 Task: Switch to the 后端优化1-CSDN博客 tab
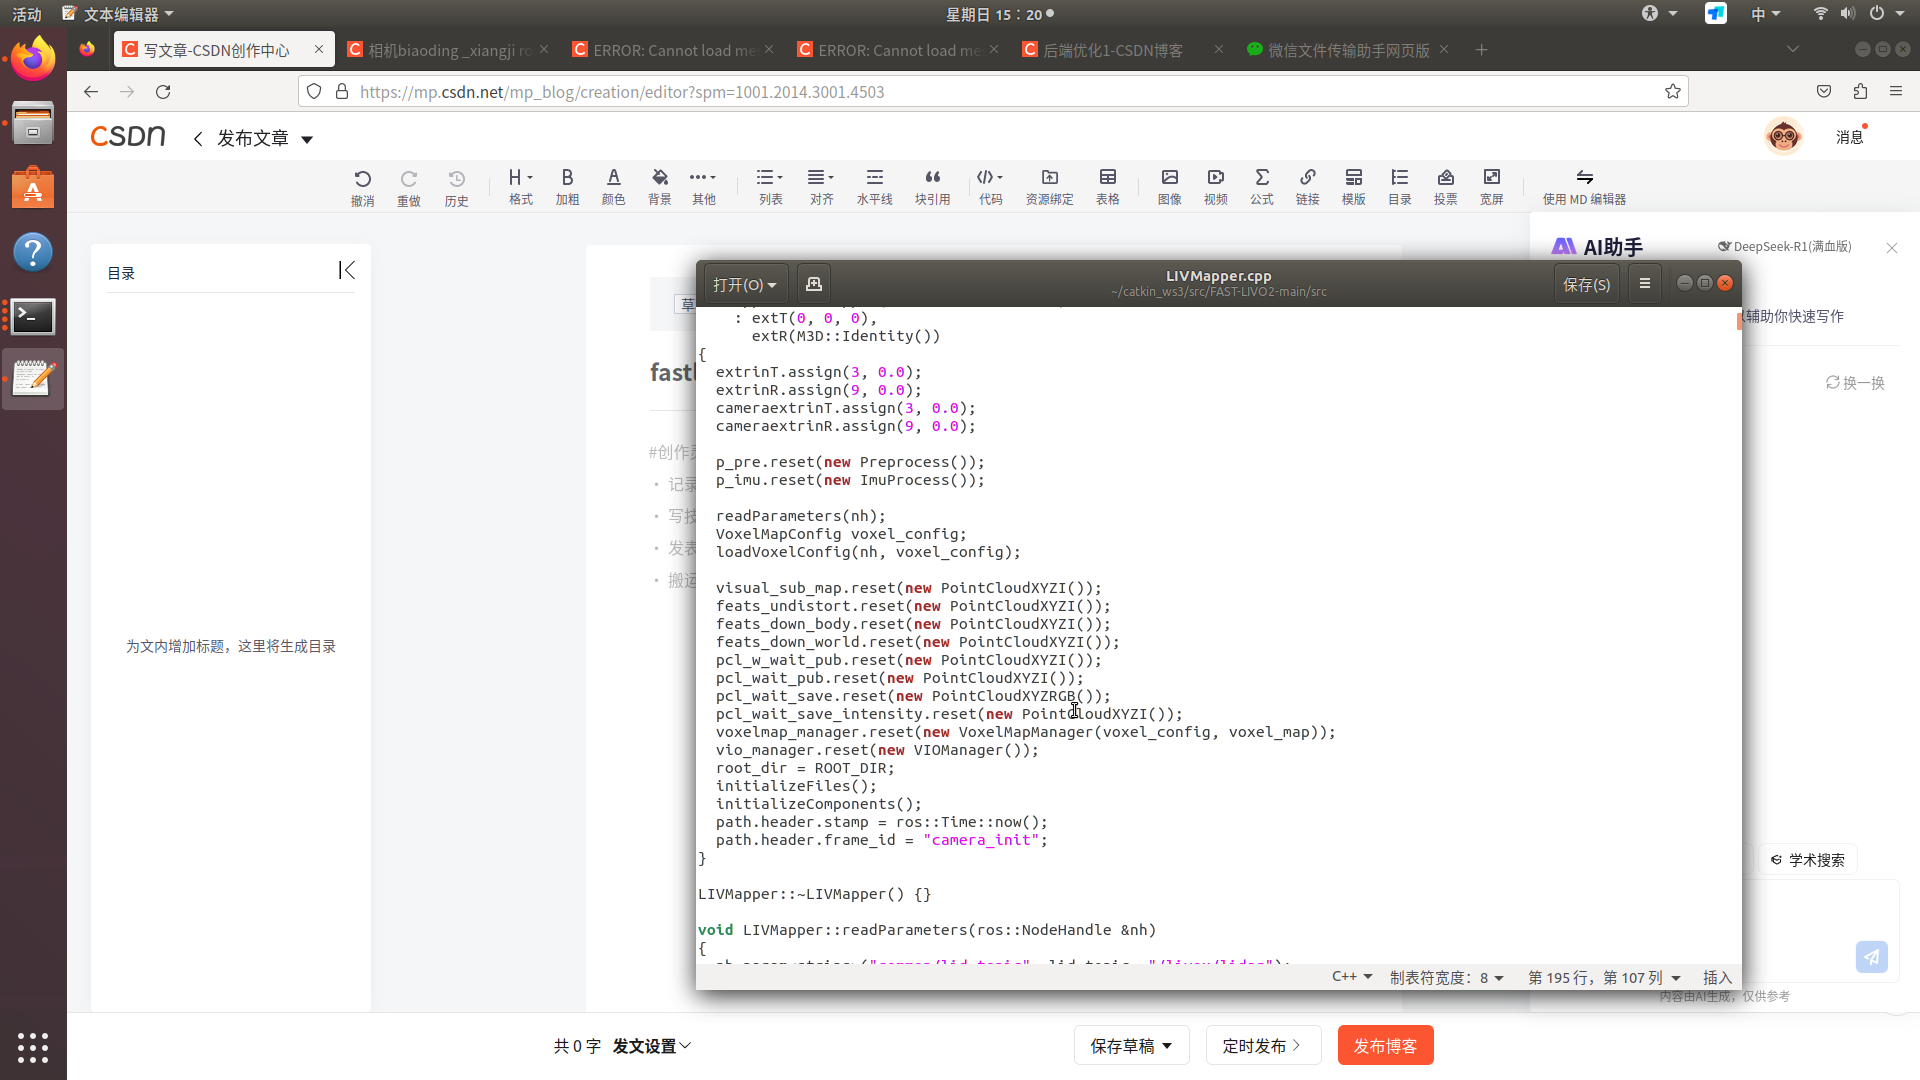1112,50
